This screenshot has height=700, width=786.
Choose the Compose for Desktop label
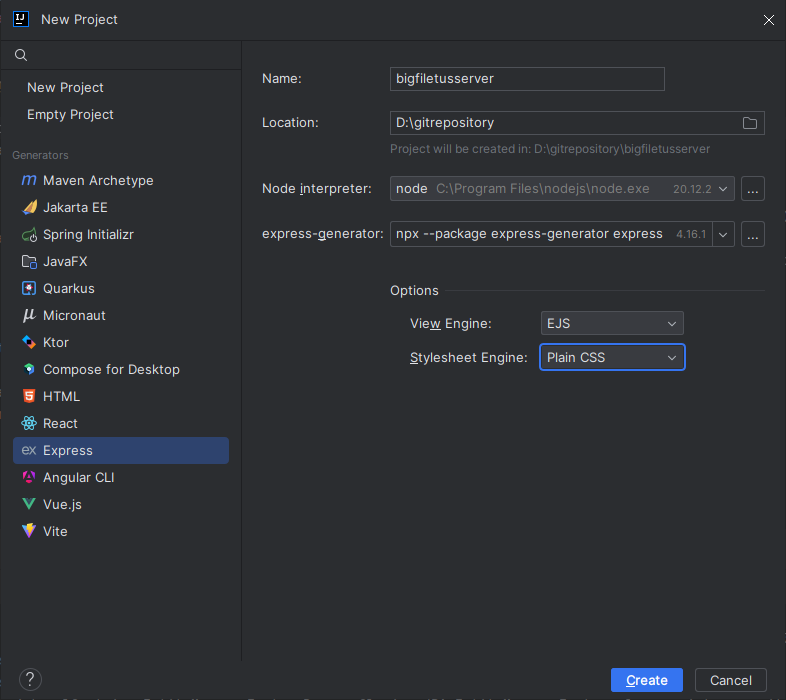pyautogui.click(x=111, y=370)
